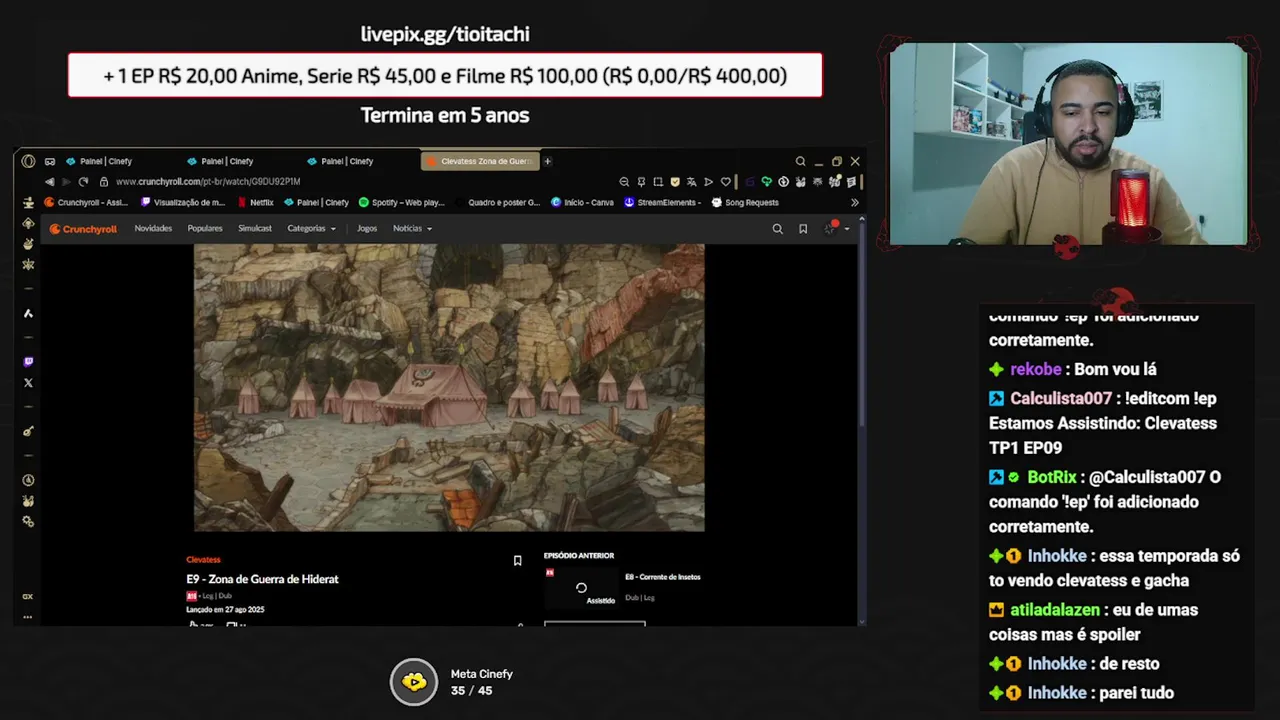This screenshot has width=1280, height=720.
Task: Add page to bookmarks heart icon
Action: pyautogui.click(x=726, y=182)
